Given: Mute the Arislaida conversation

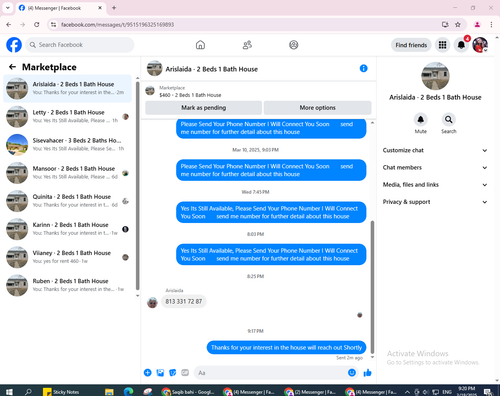Looking at the screenshot, I should point(421,119).
